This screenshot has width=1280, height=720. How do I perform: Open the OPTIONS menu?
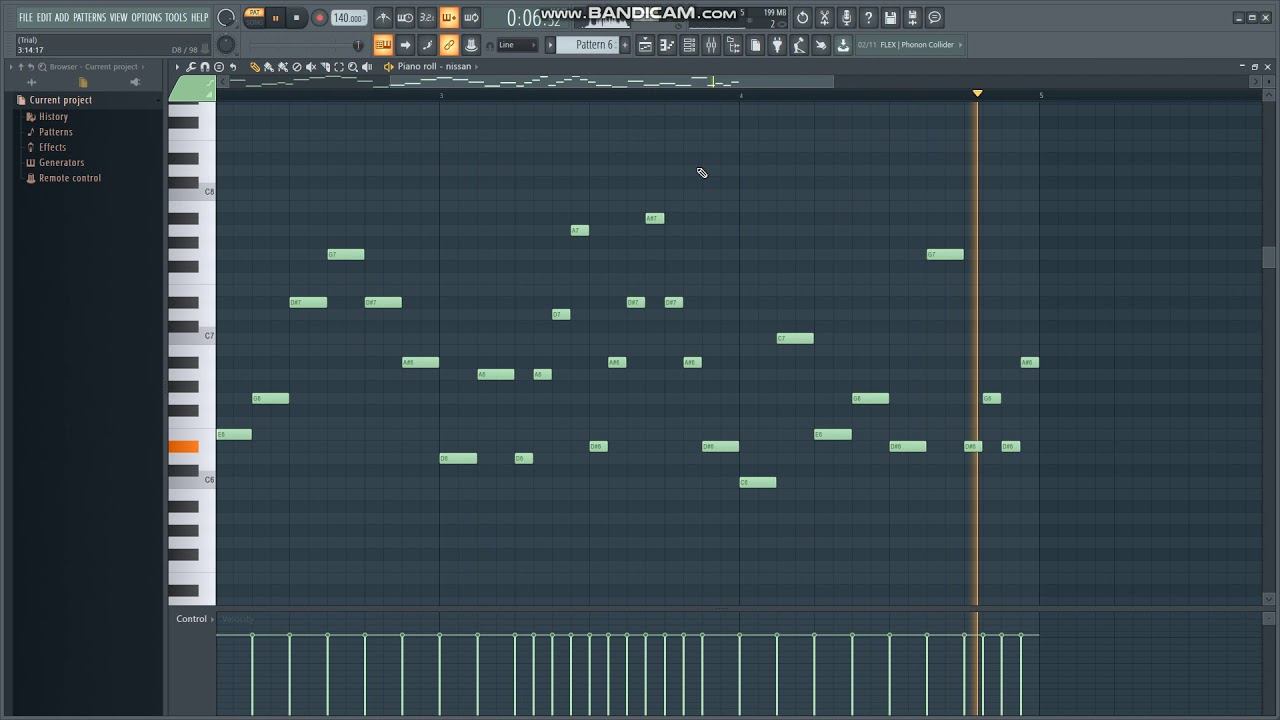(146, 17)
